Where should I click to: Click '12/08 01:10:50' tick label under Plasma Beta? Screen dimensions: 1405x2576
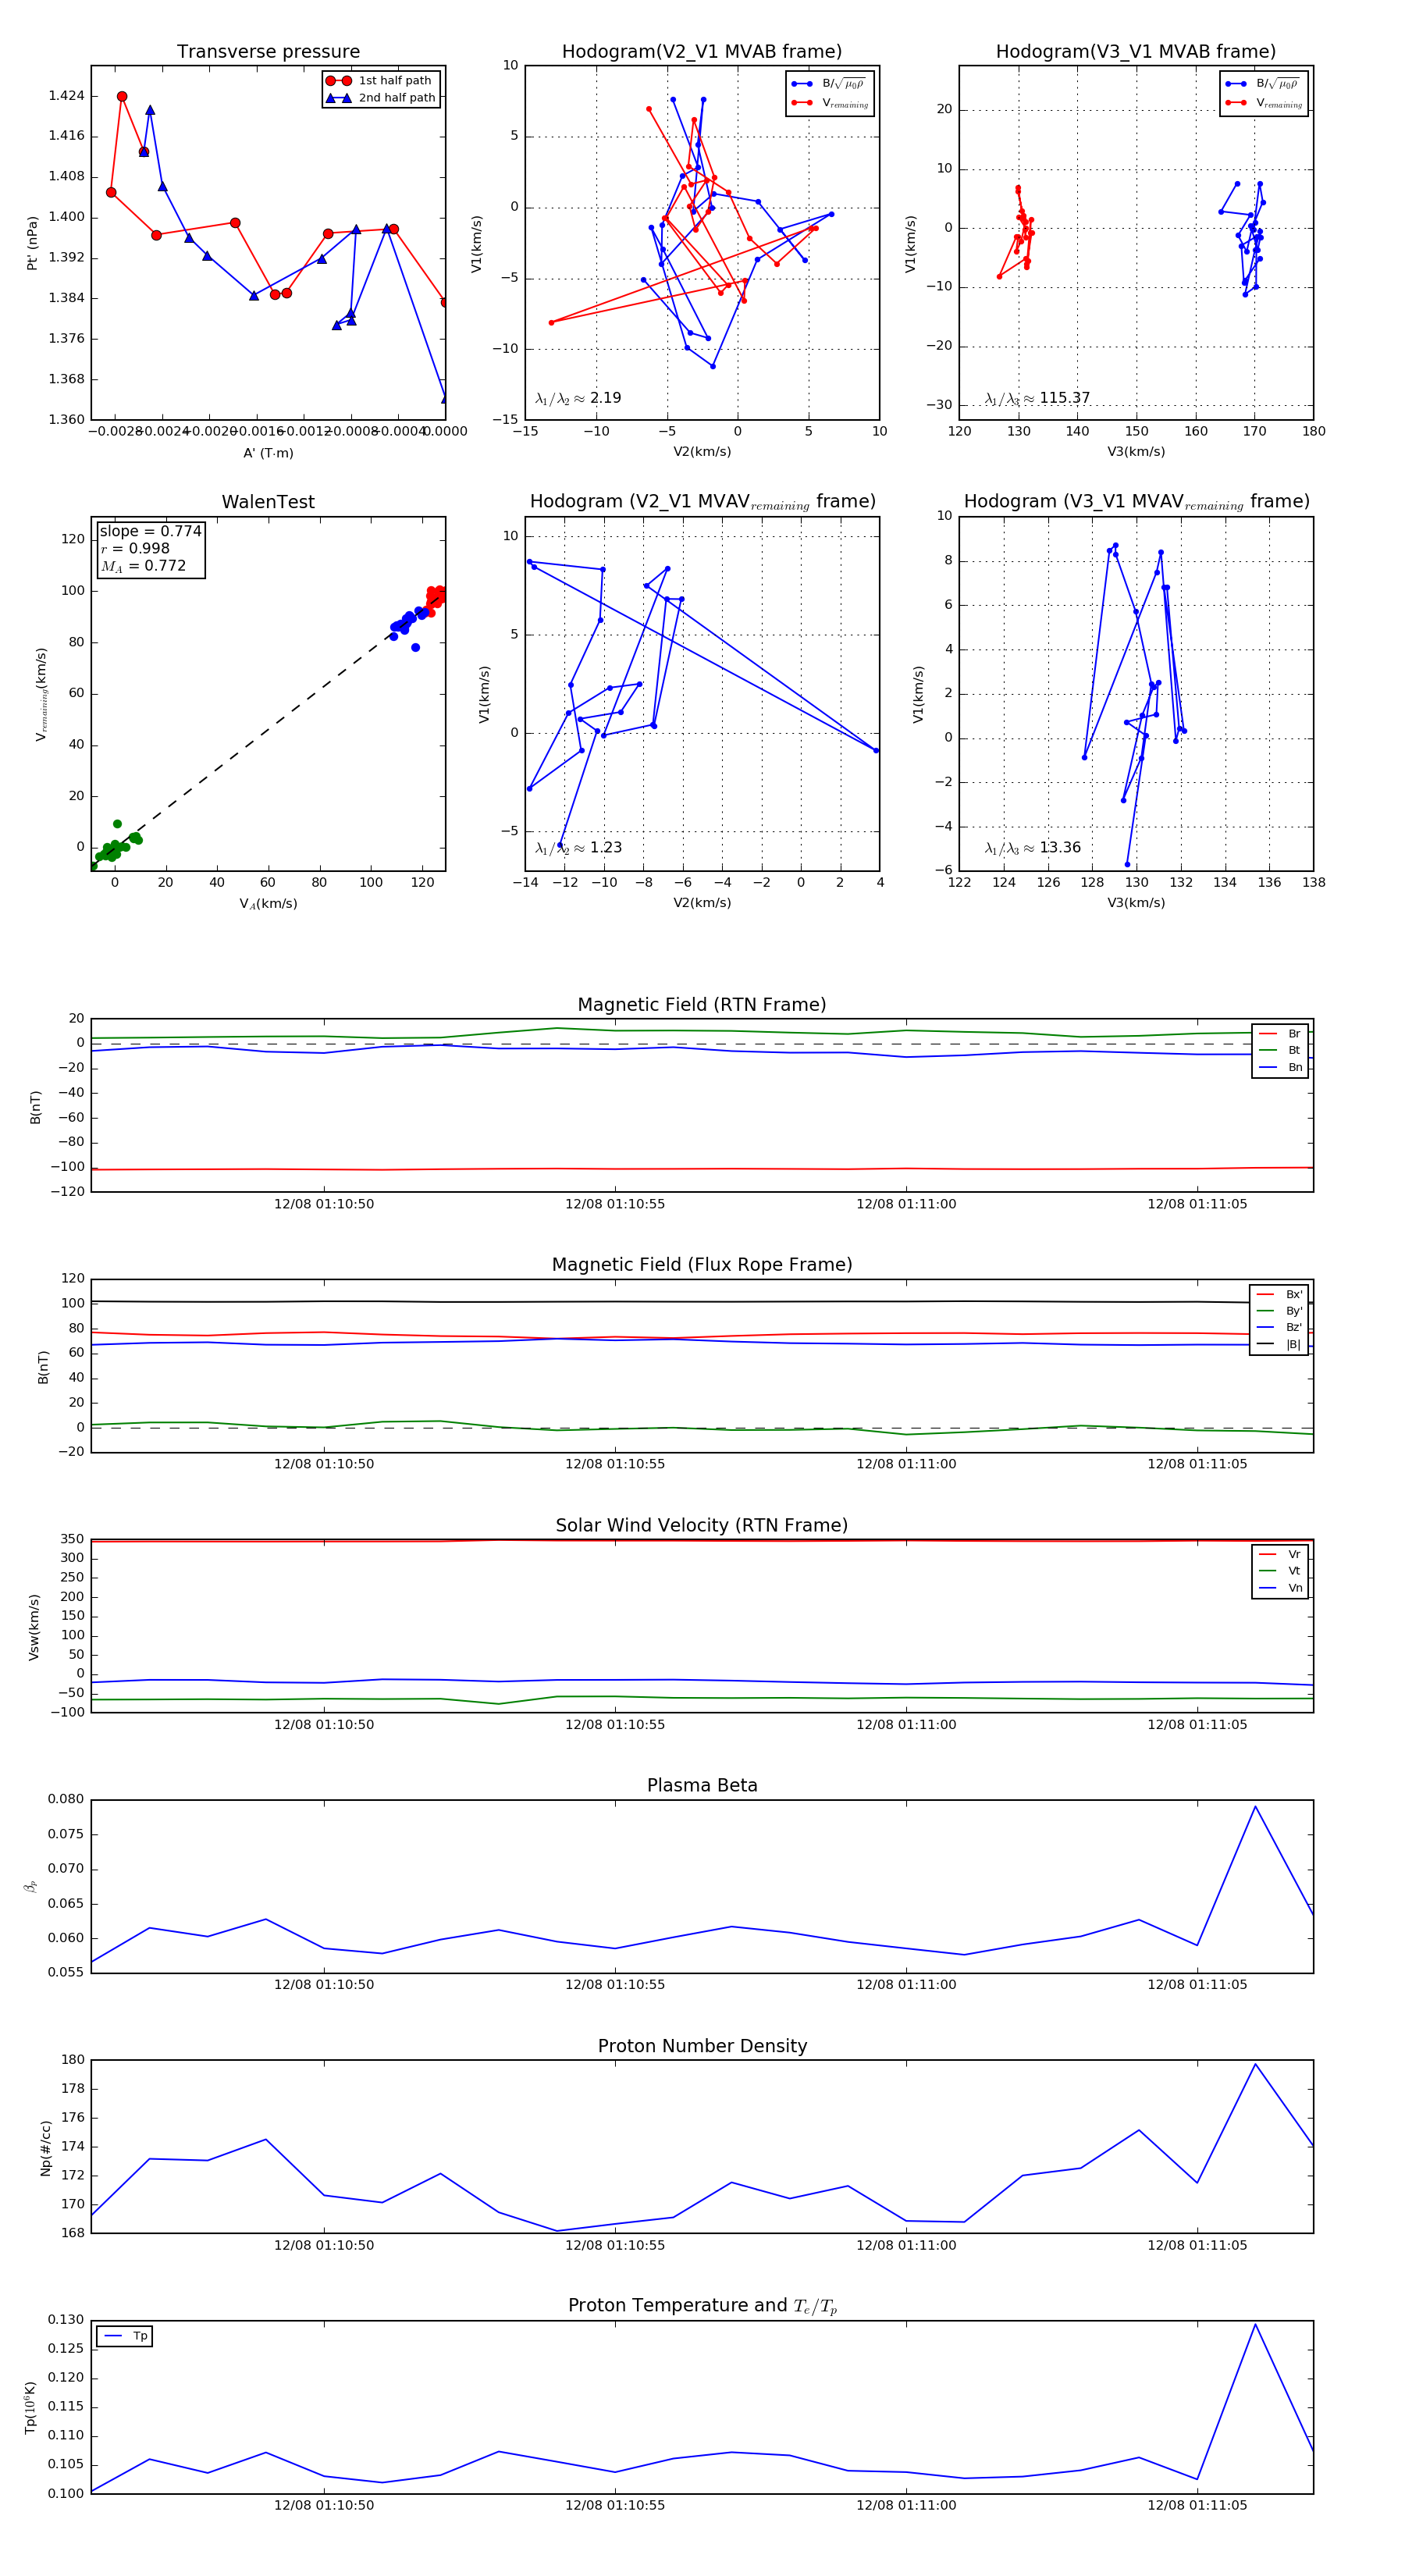(x=324, y=1985)
